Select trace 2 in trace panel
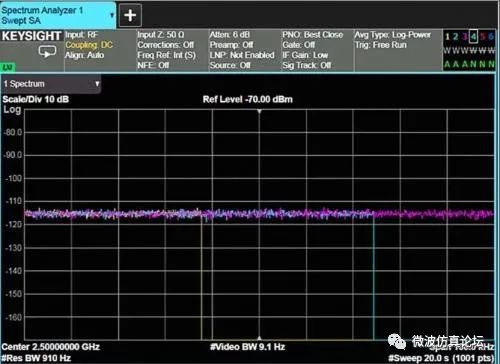This screenshot has height=364, width=500. tap(455, 37)
